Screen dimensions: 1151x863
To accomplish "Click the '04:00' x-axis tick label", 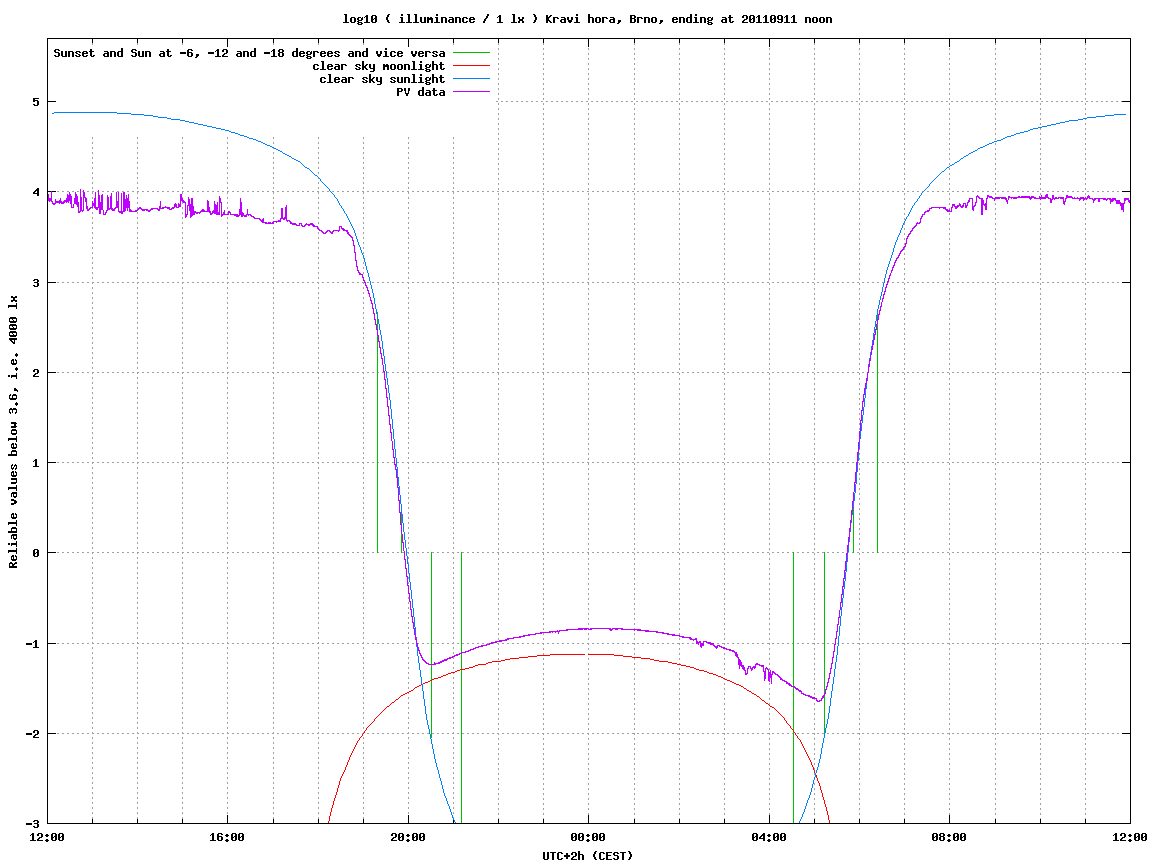I will click(769, 837).
